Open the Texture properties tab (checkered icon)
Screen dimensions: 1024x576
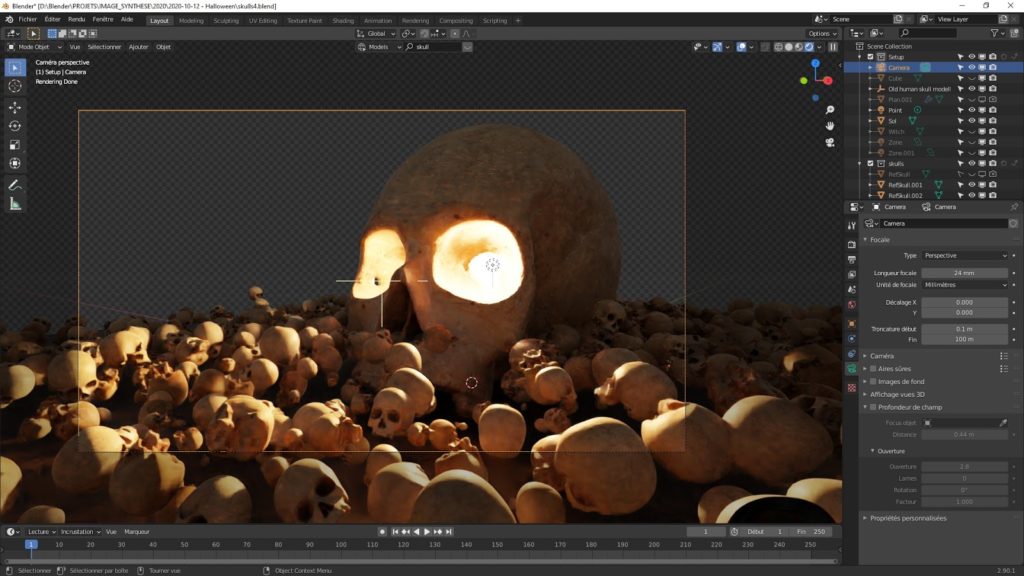pyautogui.click(x=852, y=387)
